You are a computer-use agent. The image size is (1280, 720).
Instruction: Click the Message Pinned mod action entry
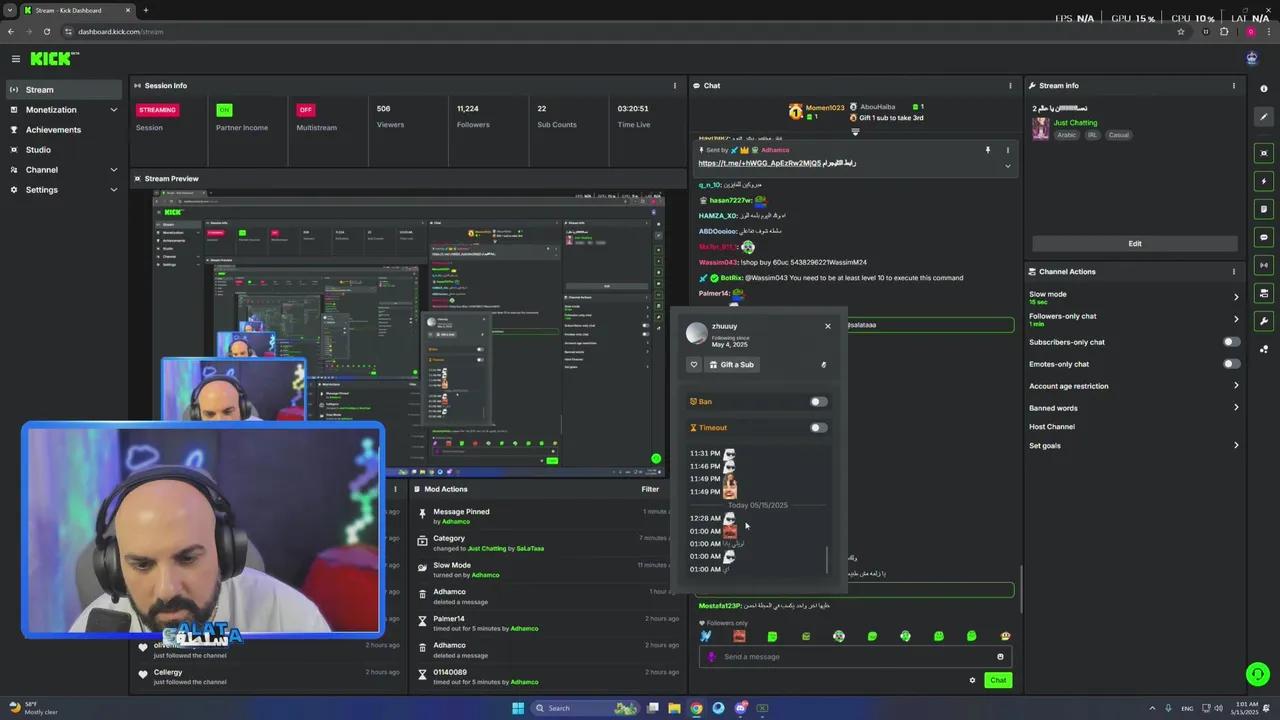(x=545, y=516)
